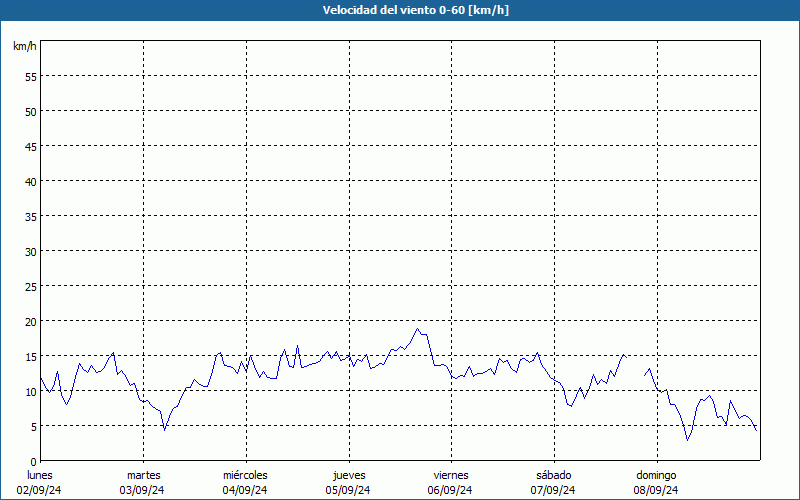Click the 'miércoles' day label
Screen dimensions: 800x500
pos(245,475)
